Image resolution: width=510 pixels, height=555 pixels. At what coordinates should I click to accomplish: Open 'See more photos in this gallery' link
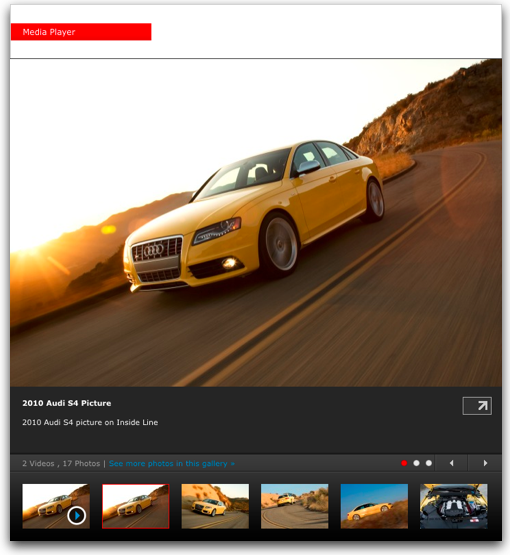tap(172, 464)
